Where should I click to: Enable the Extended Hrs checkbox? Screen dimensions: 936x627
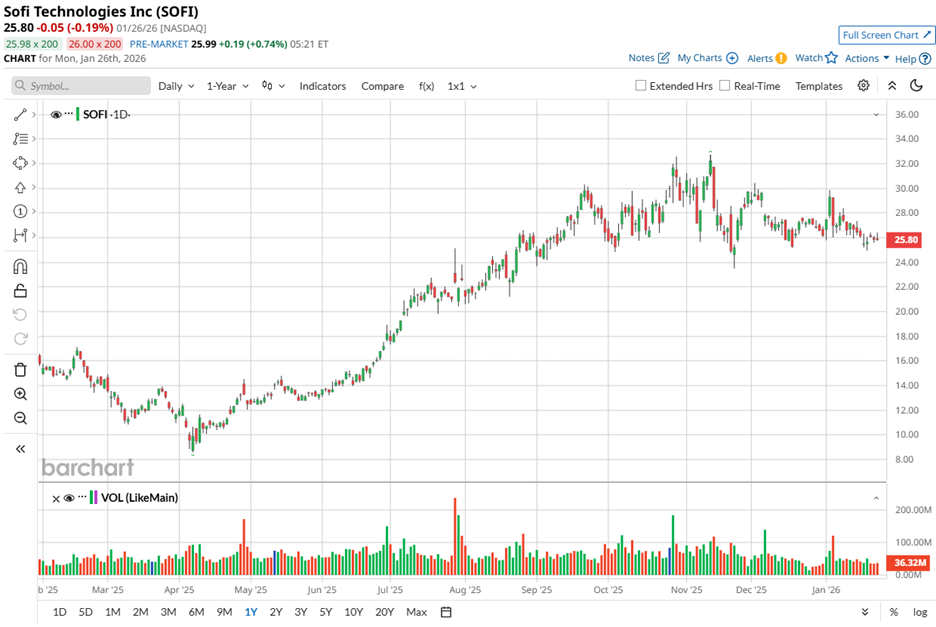(641, 85)
